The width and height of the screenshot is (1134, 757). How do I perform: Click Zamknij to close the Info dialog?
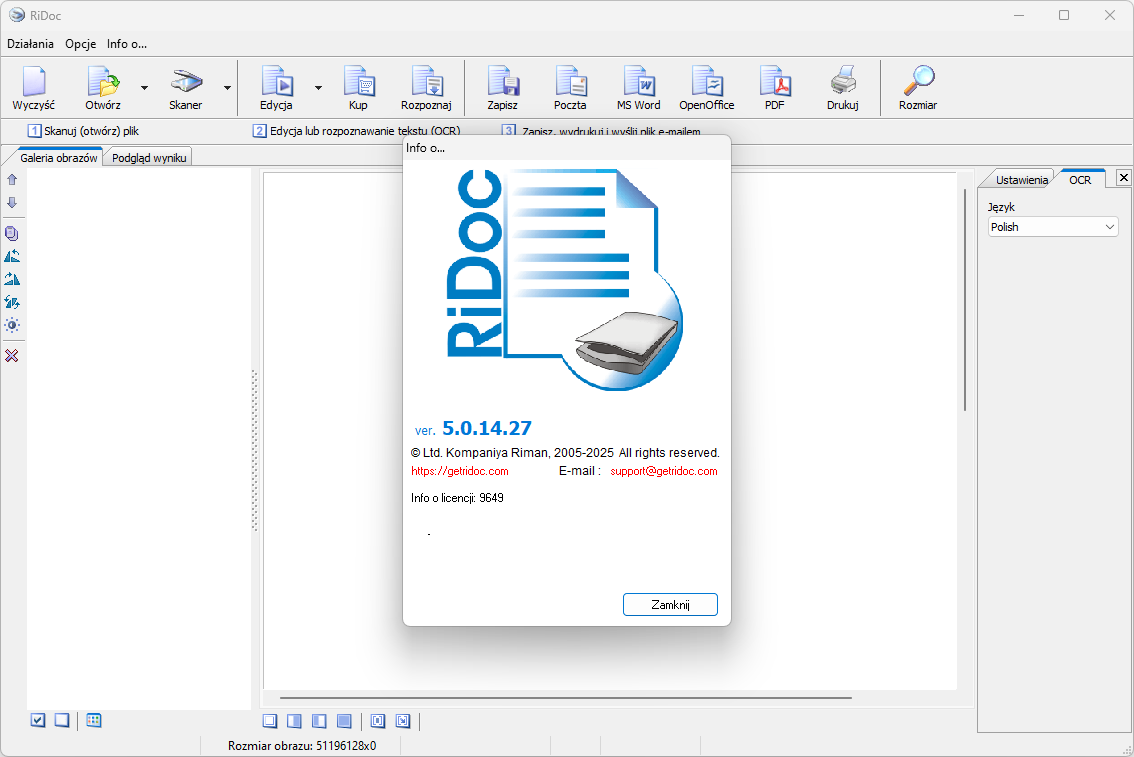tap(670, 604)
